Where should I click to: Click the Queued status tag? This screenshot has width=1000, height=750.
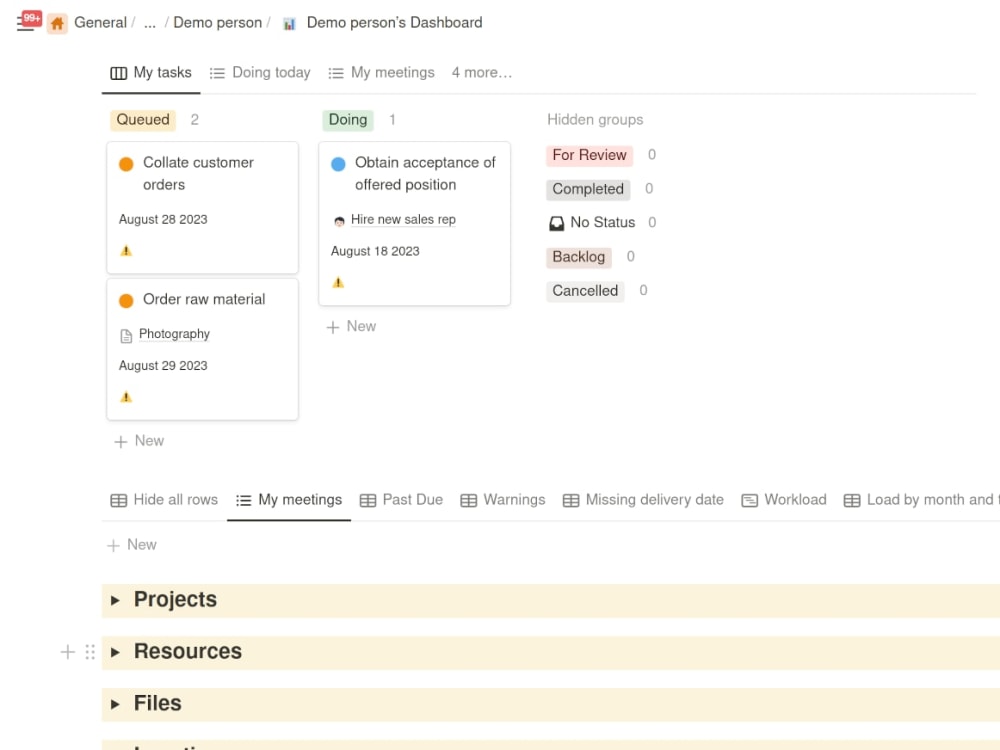point(143,120)
